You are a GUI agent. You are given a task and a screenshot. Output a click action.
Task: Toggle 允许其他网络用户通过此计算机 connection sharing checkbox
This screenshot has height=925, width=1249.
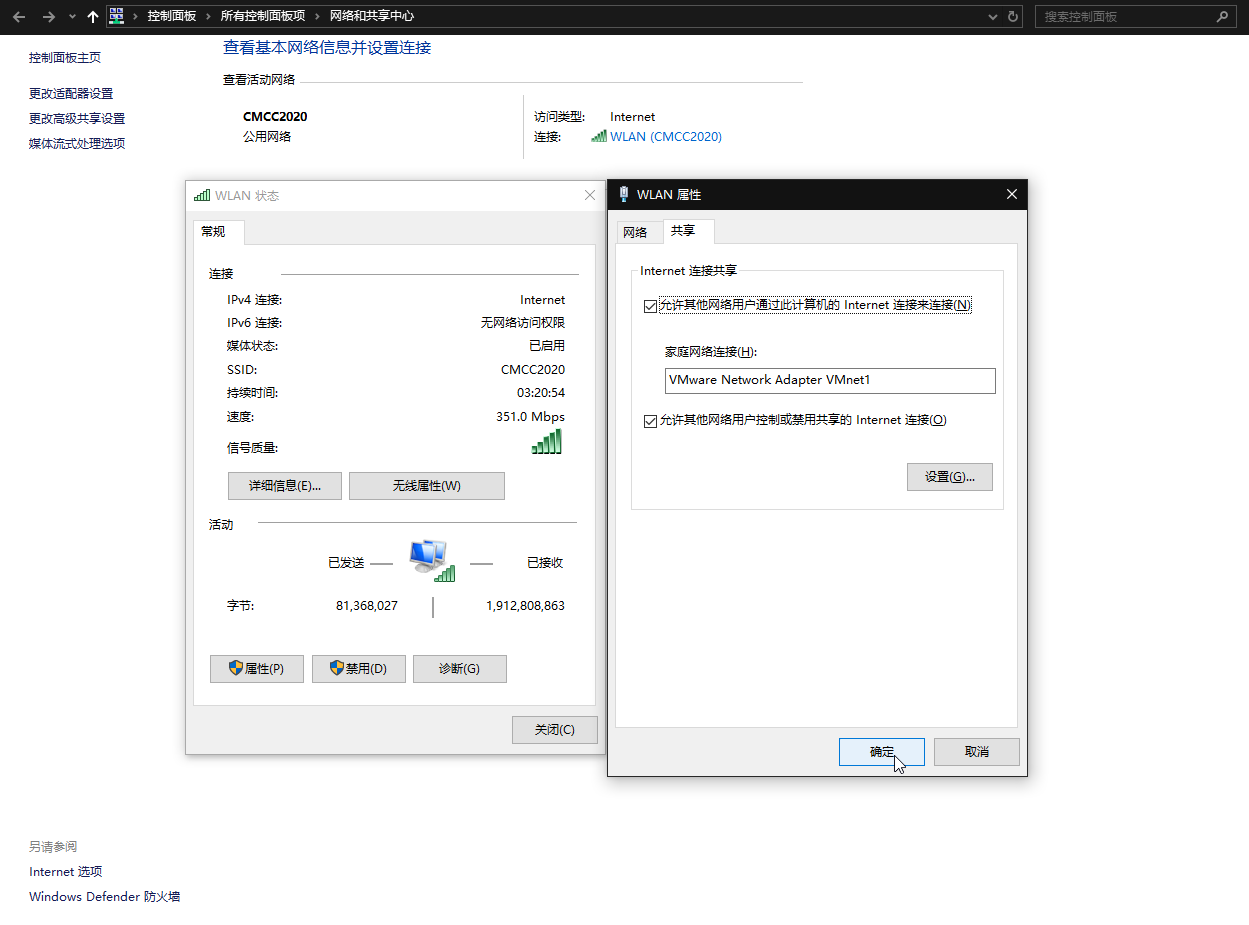[650, 305]
